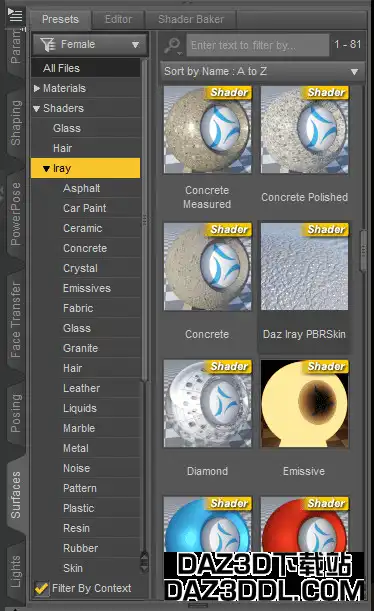Viewport: 374px width, 611px height.
Task: Choose the red sphere shader thumbnail
Action: 305,524
